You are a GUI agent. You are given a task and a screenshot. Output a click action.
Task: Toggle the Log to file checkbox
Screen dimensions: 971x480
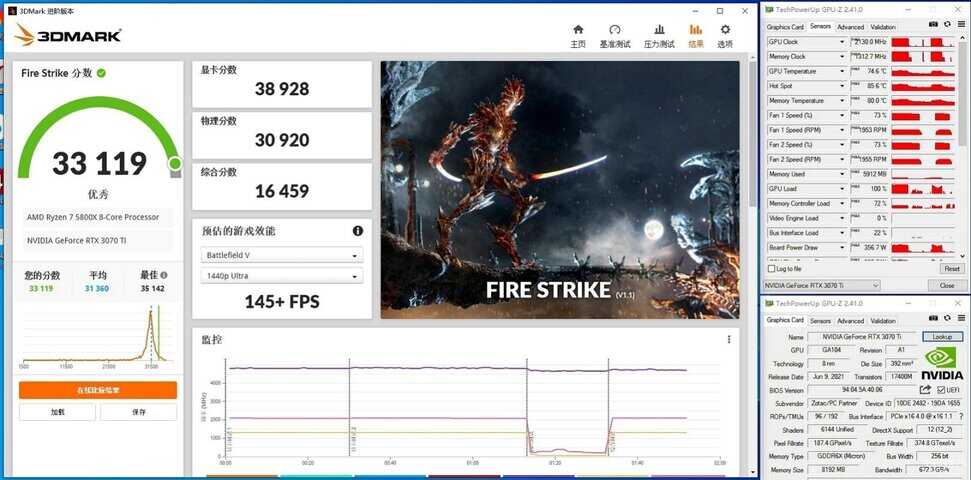(x=771, y=269)
